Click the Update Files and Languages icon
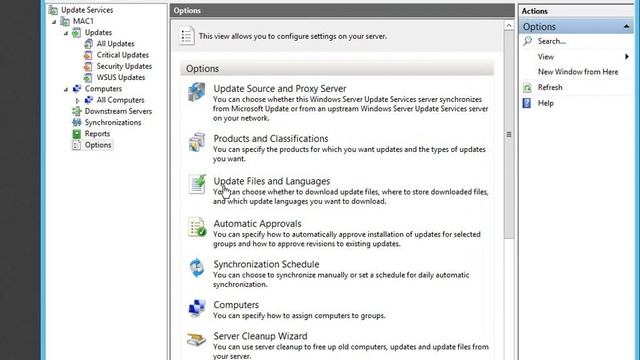This screenshot has width=640, height=360. (197, 184)
